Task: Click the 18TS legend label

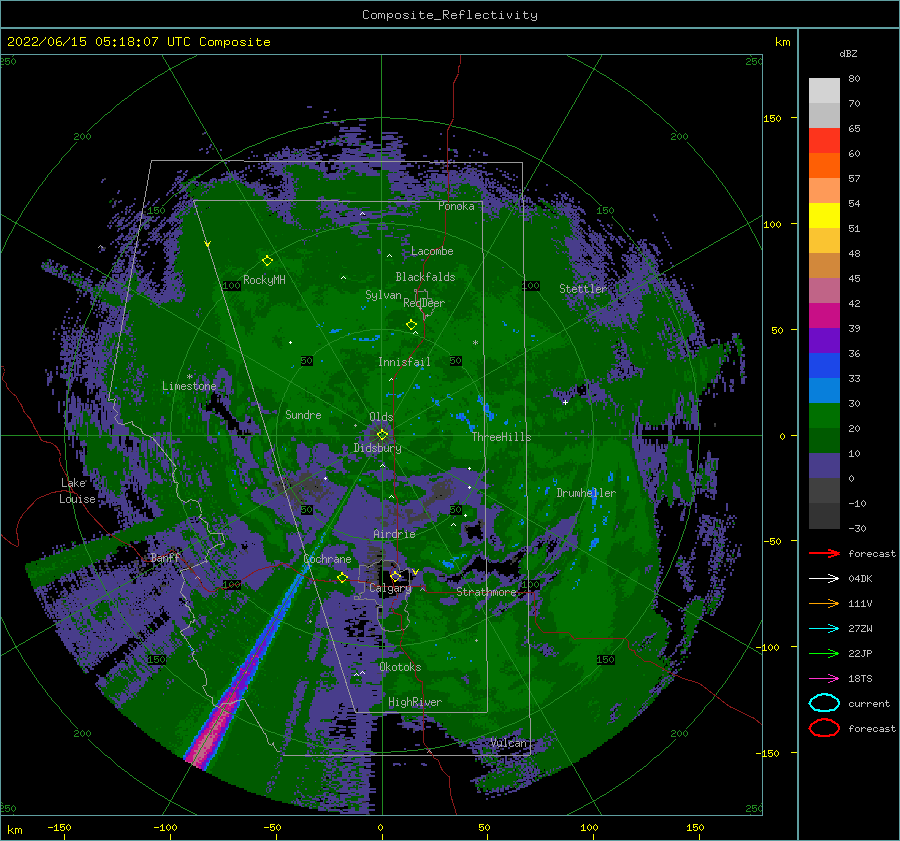Action: [x=860, y=679]
